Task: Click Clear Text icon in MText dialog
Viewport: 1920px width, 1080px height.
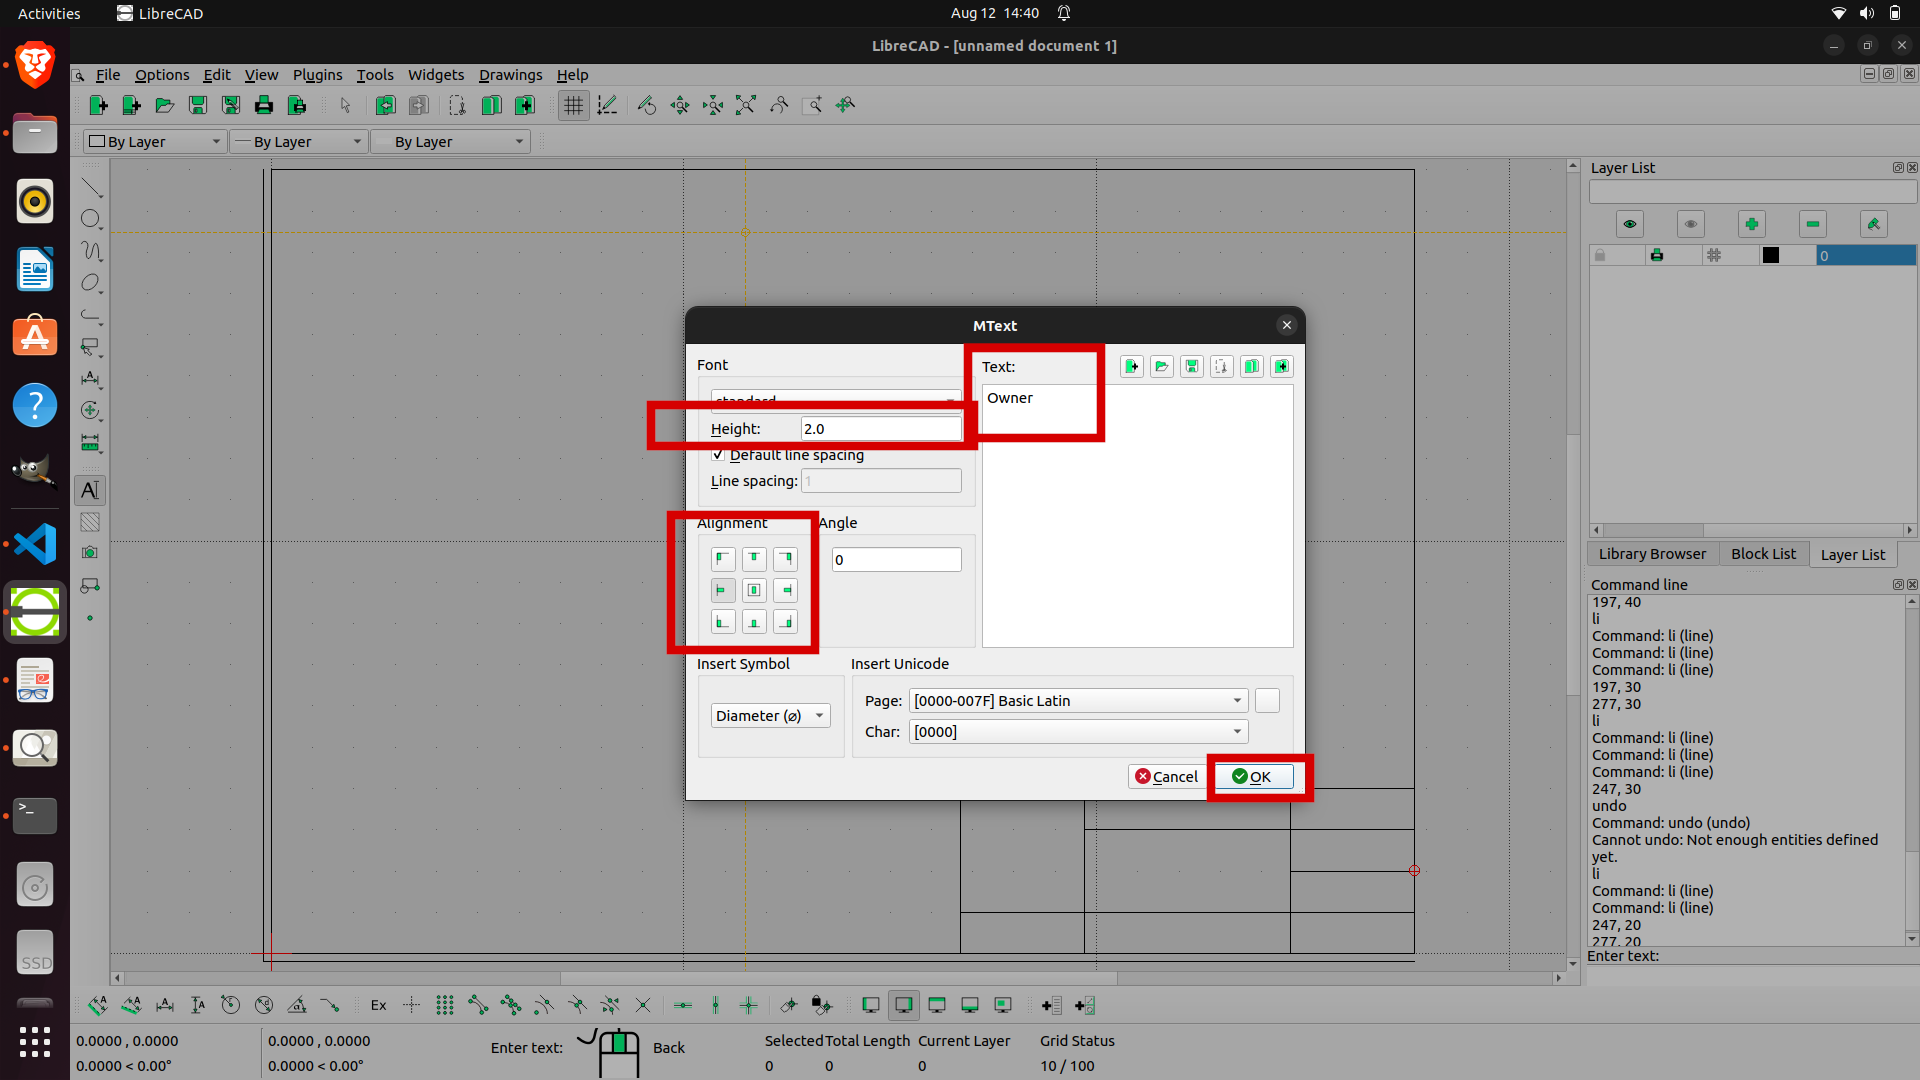Action: click(x=1132, y=367)
